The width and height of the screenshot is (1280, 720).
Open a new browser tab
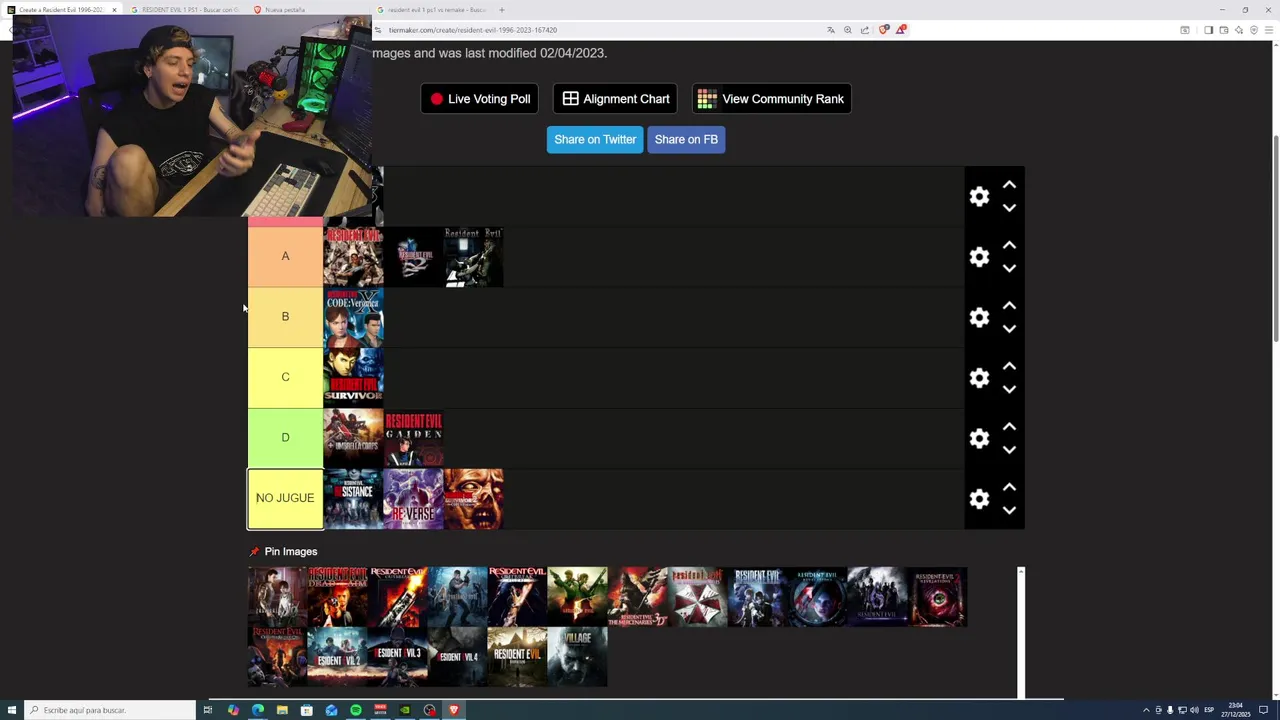pos(502,10)
